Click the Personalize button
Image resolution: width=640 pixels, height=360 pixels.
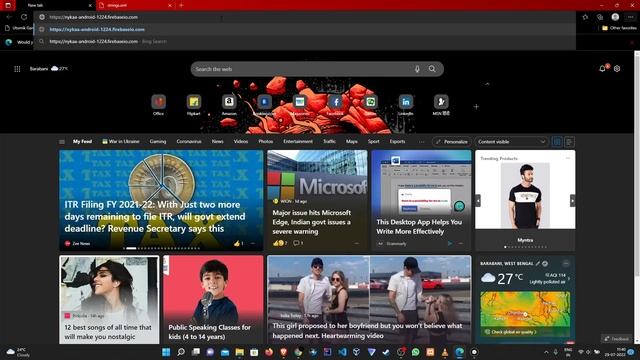point(452,142)
